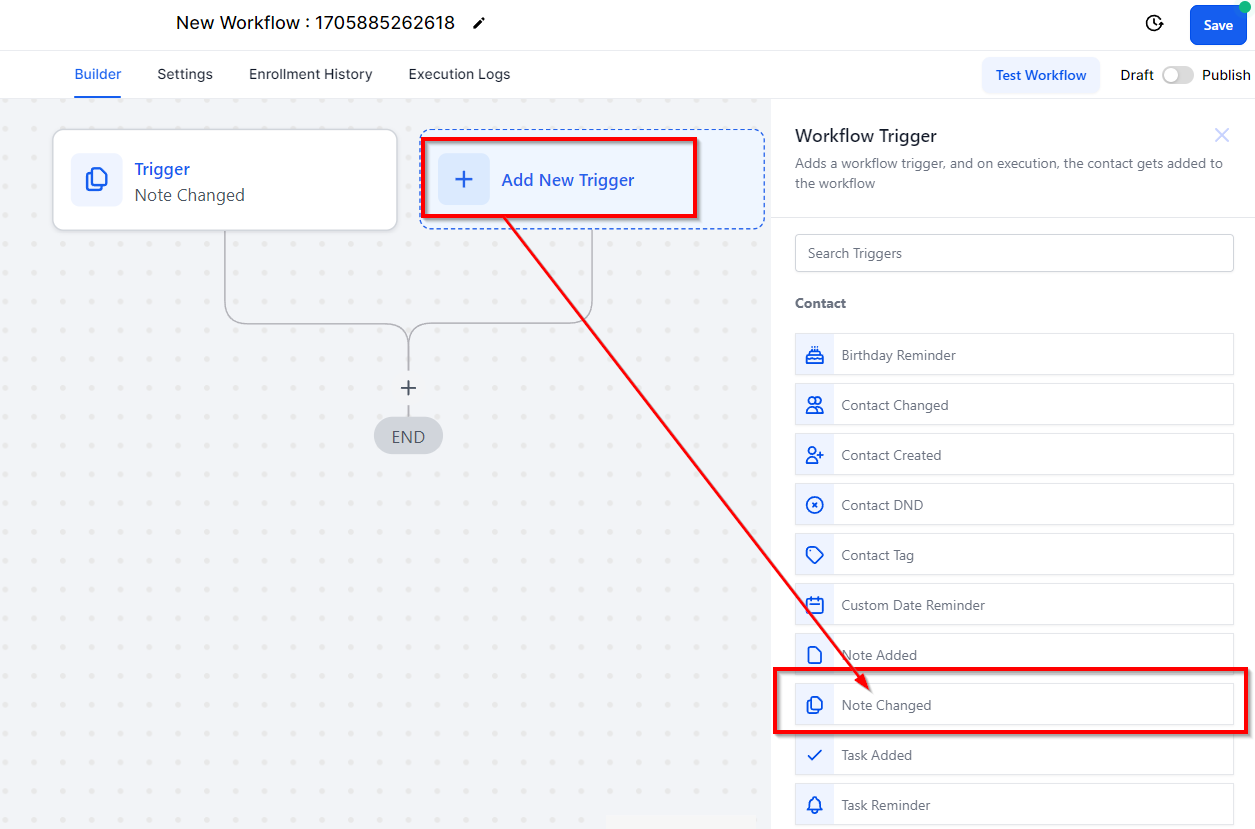Close the Workflow Trigger panel
Screen dimensions: 1255x829
coord(1221,135)
